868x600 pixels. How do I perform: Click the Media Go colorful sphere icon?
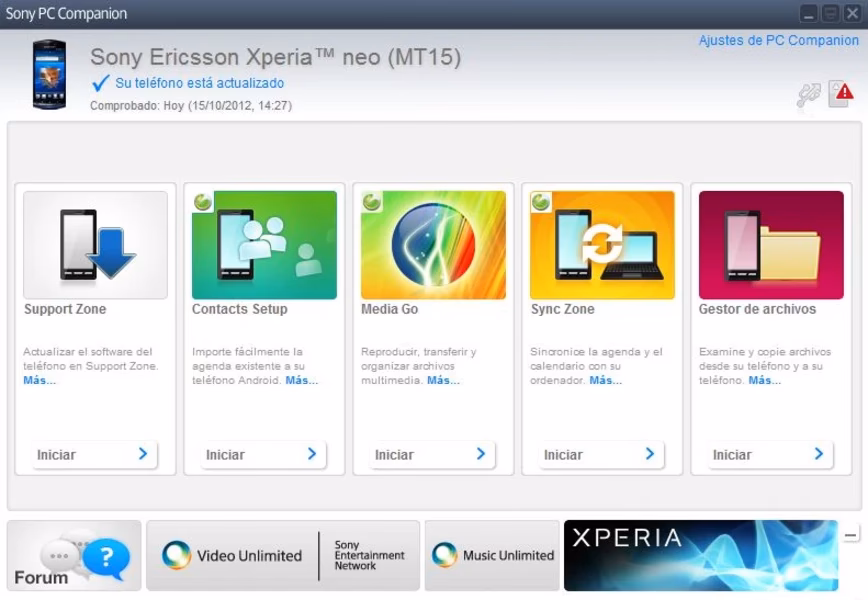433,245
